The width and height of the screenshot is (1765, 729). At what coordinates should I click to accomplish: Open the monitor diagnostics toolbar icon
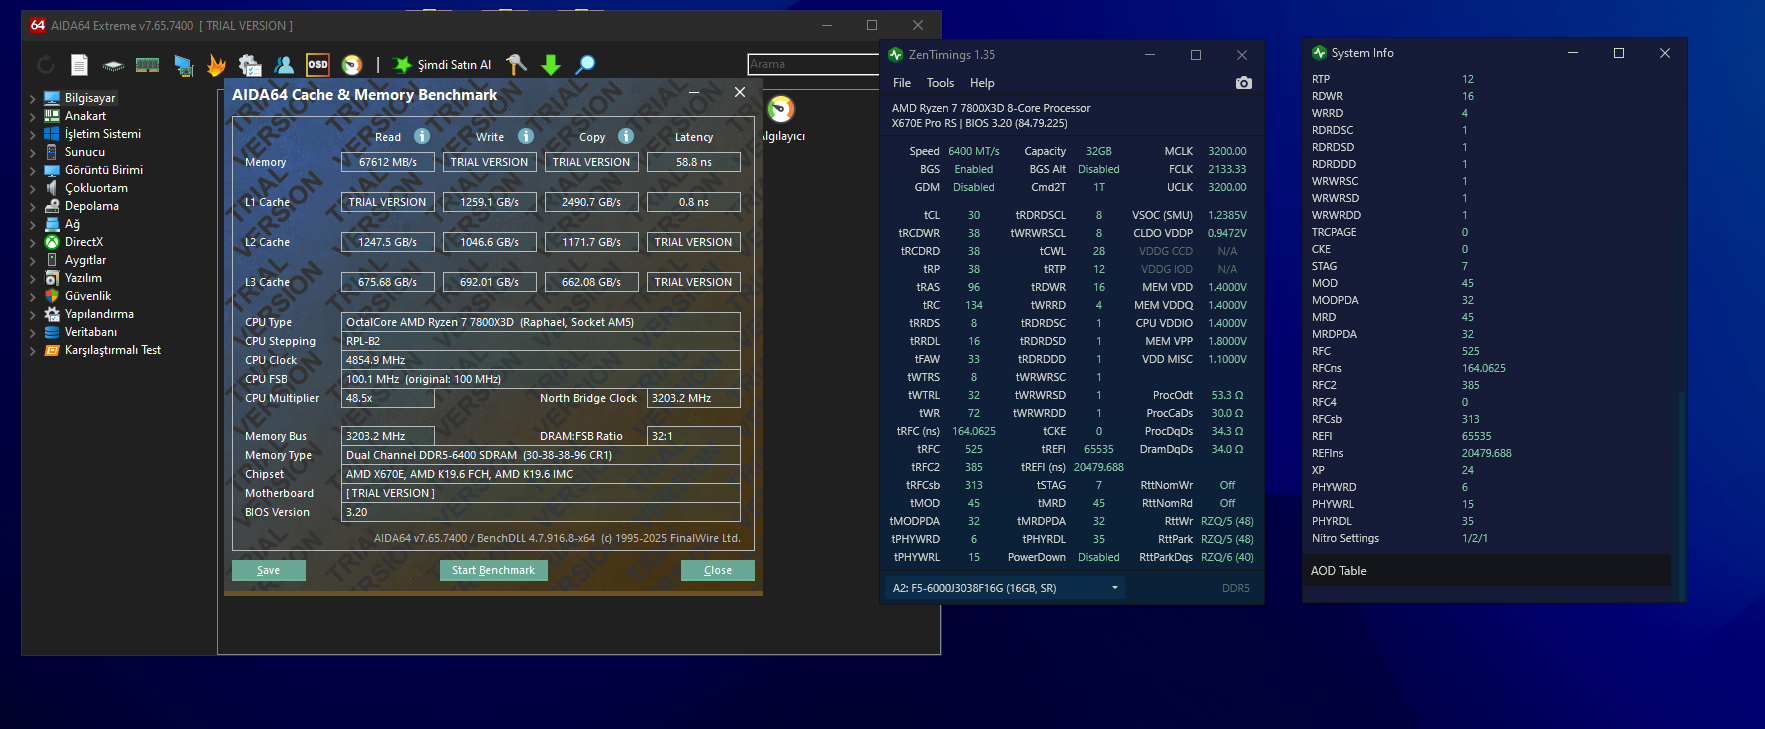183,65
